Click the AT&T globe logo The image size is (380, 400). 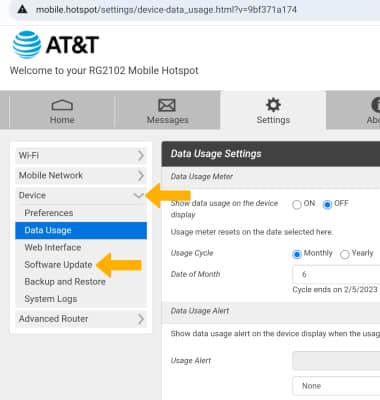27,45
